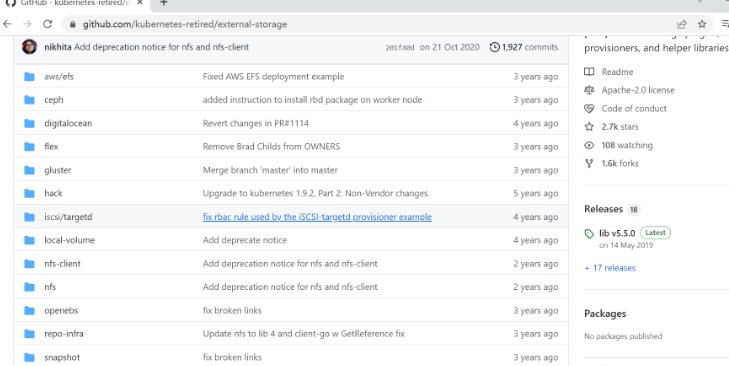The image size is (729, 366).
Task: Click the commit history clock icon
Action: 495,47
